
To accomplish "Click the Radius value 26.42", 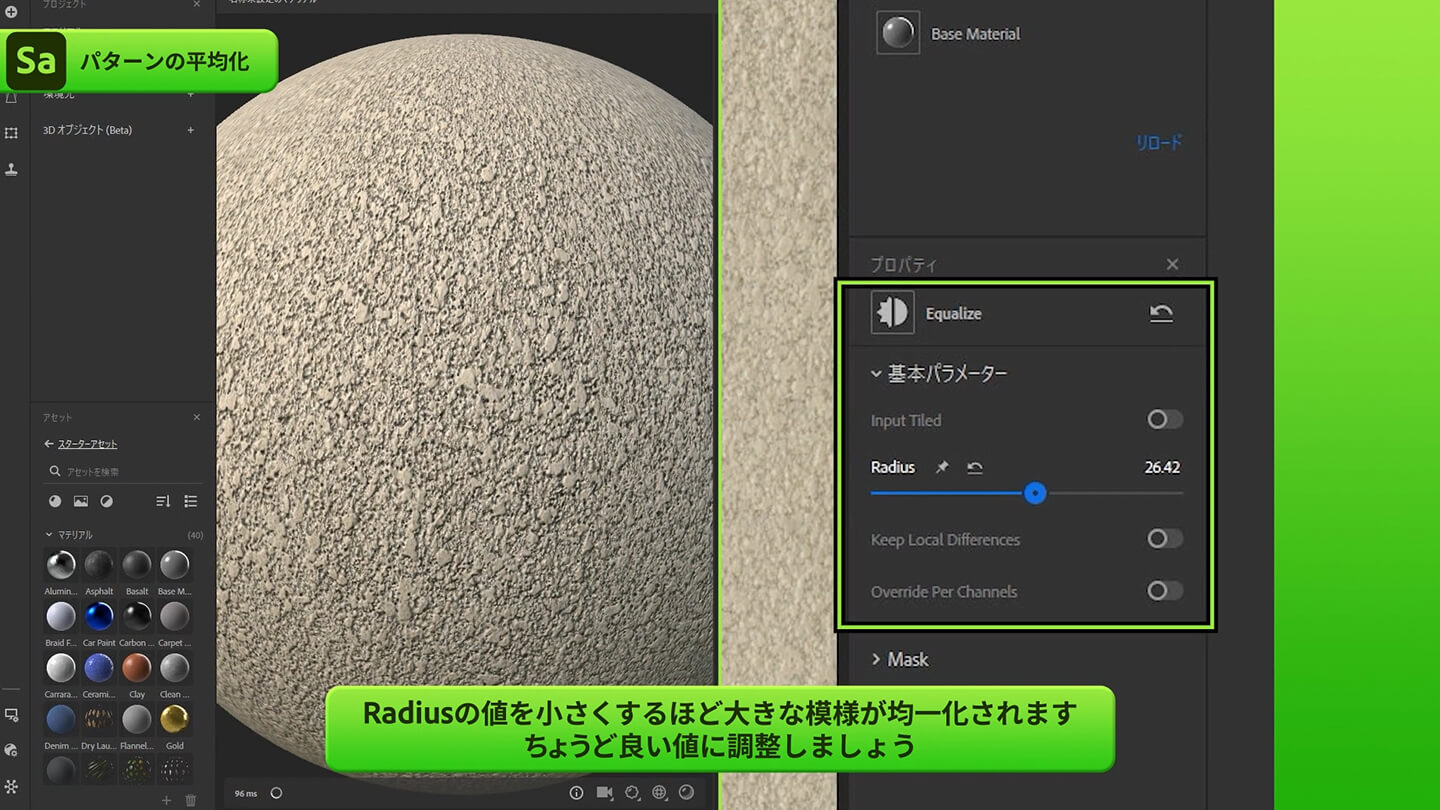I will click(x=1162, y=467).
